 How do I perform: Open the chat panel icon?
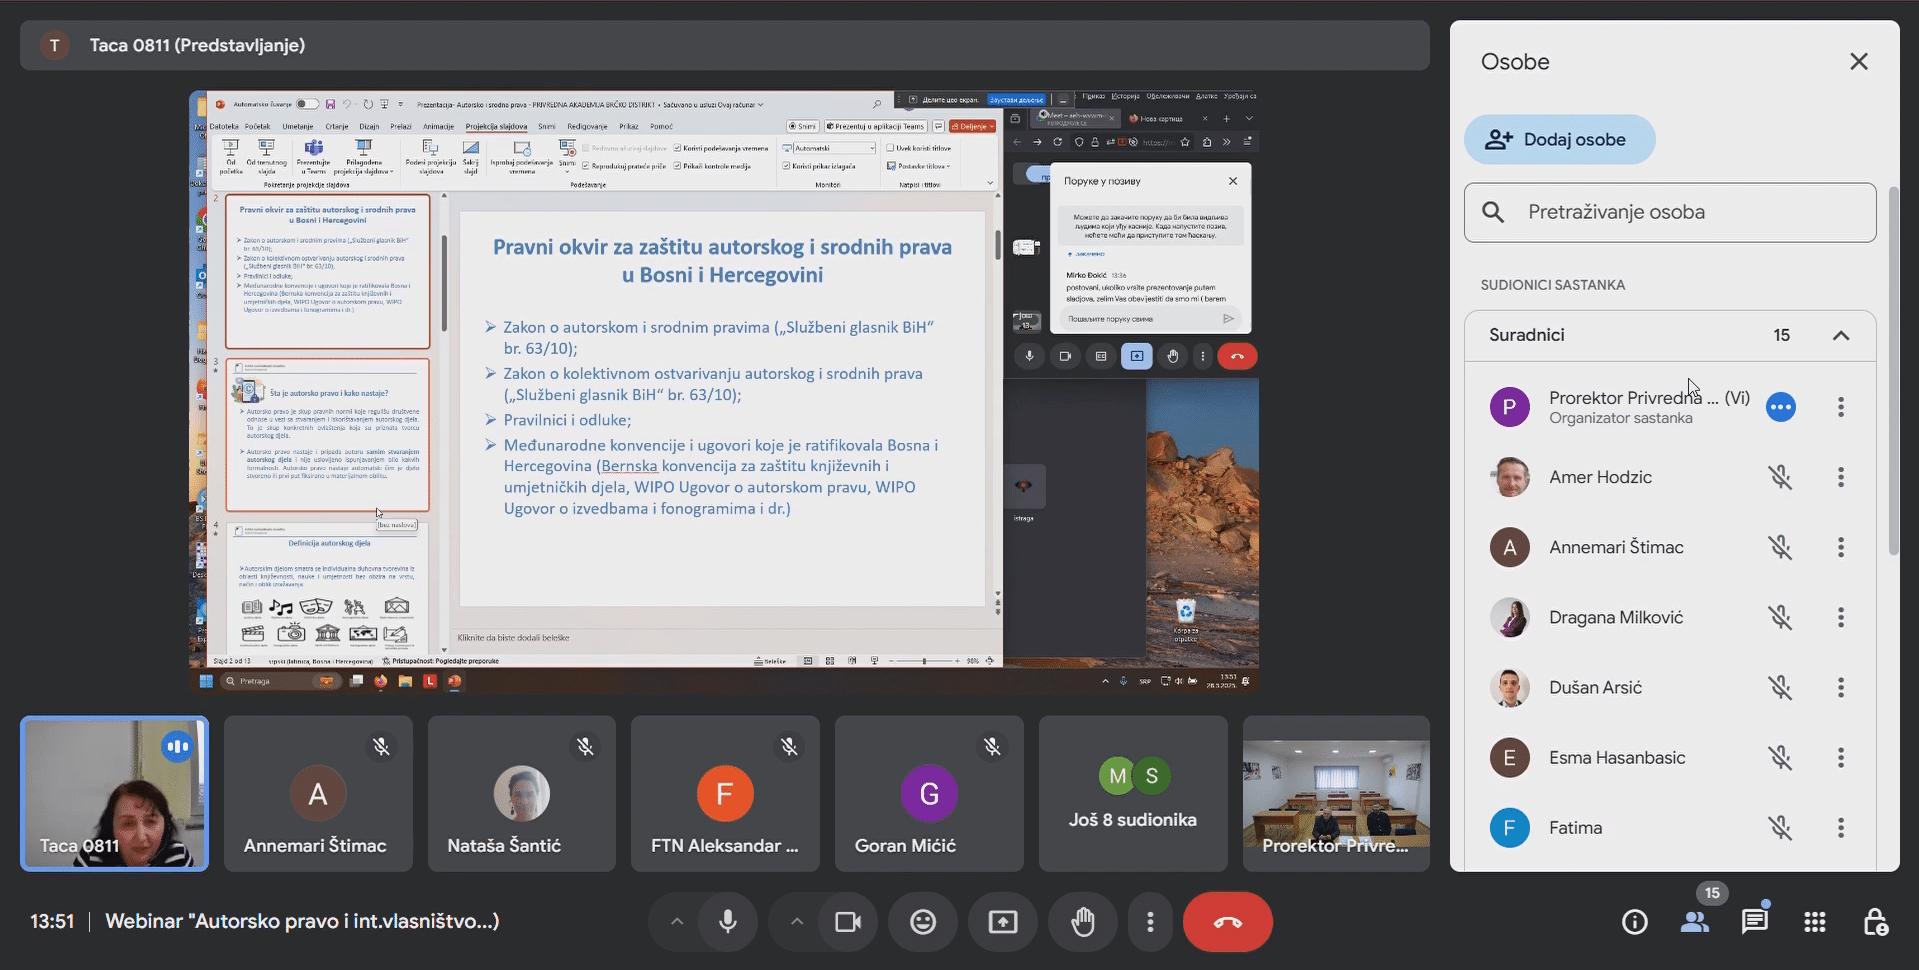(1754, 921)
